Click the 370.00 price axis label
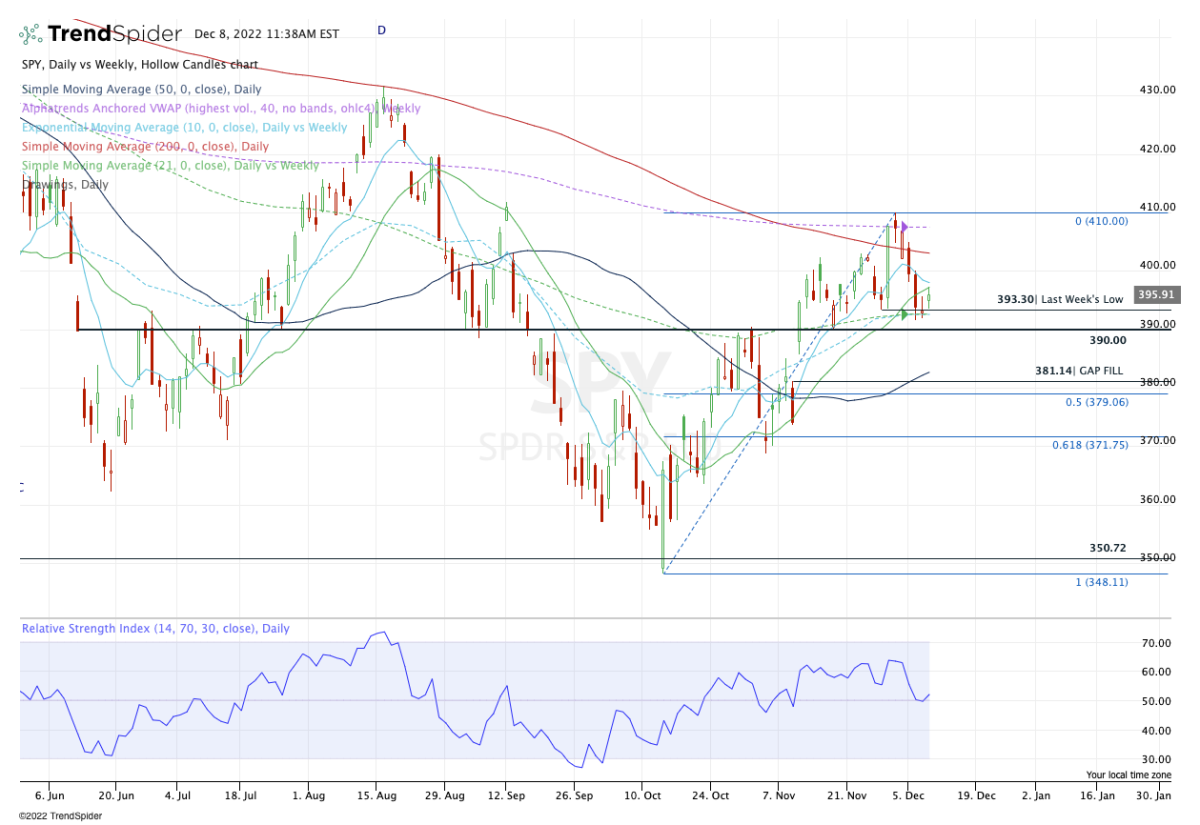Viewport: 1200px width, 825px height. [1156, 441]
